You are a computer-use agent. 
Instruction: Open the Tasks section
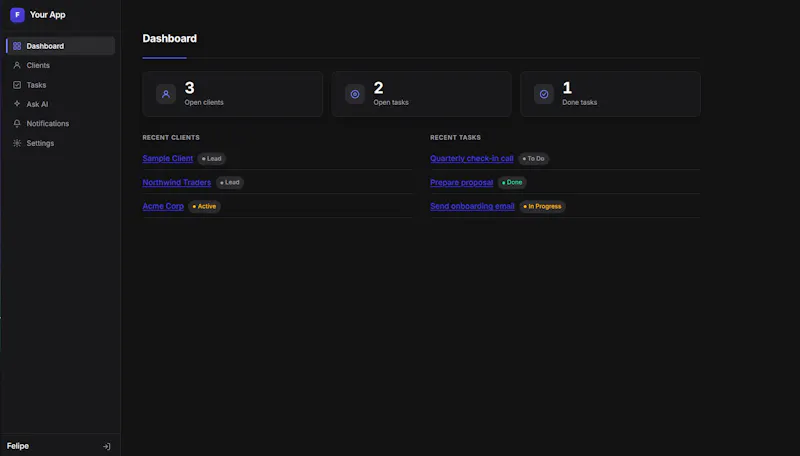coord(61,85)
